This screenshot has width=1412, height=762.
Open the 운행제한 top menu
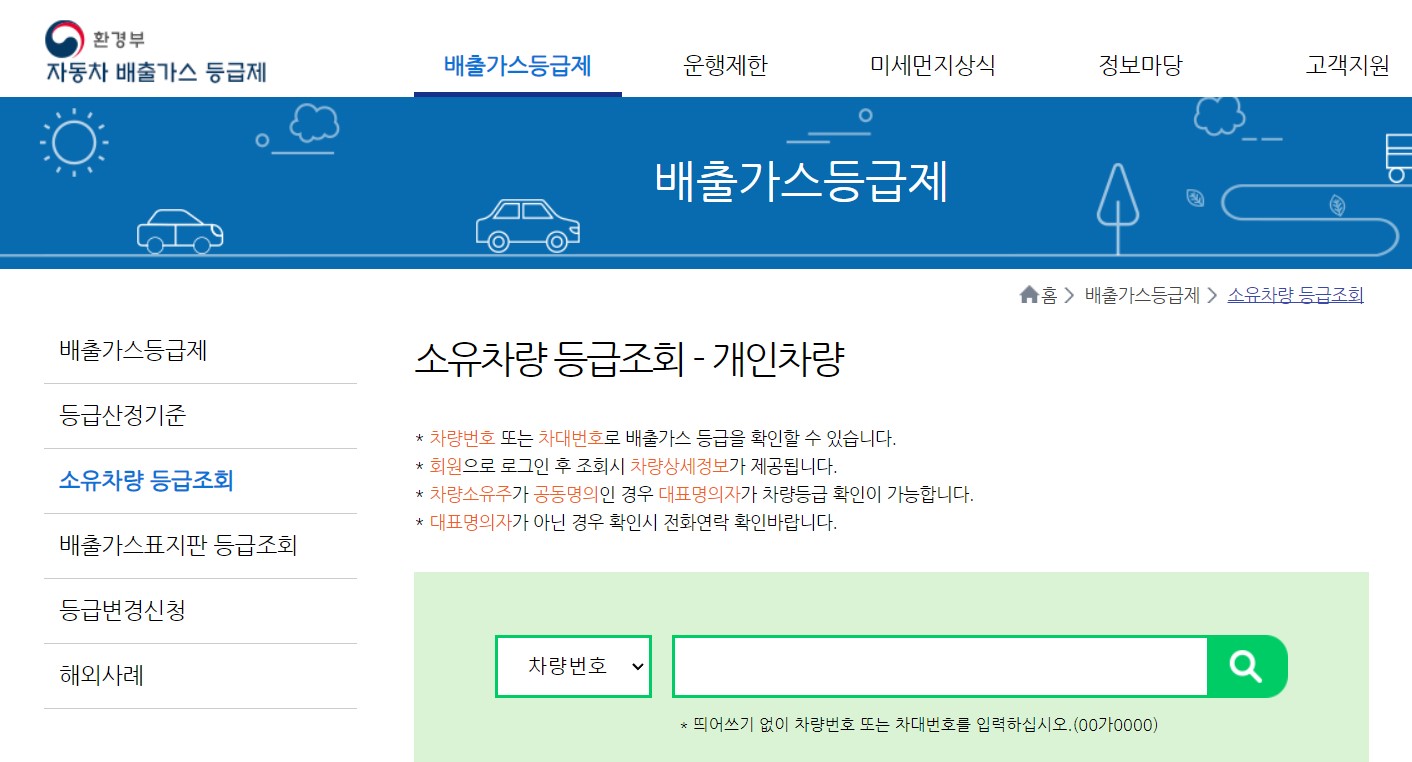pyautogui.click(x=726, y=66)
